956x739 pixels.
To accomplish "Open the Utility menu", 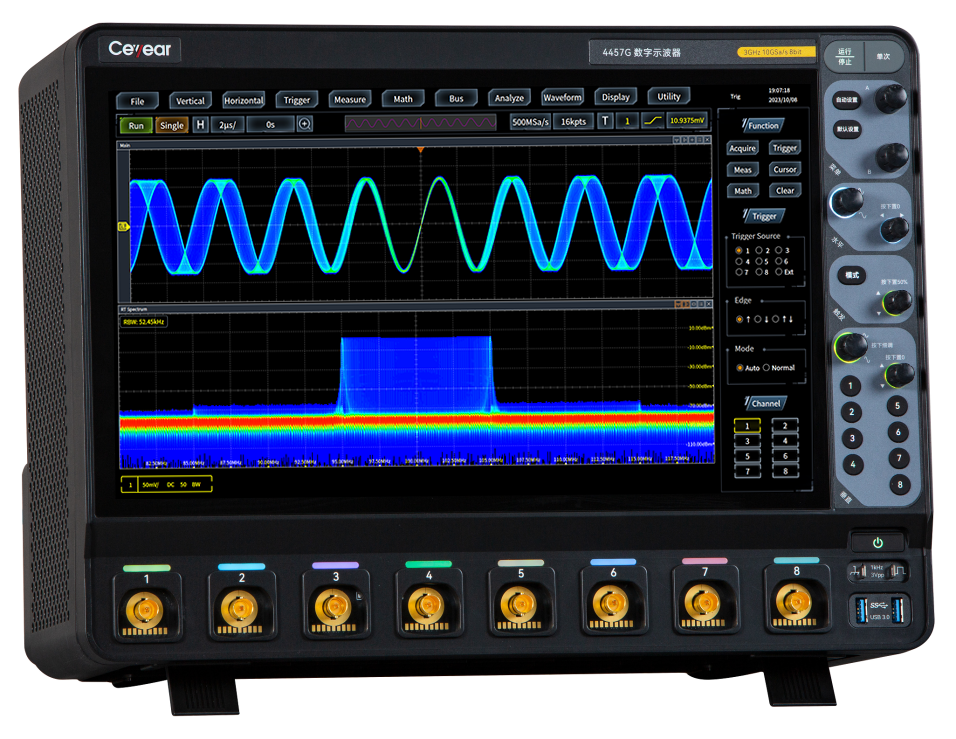I will pos(669,97).
